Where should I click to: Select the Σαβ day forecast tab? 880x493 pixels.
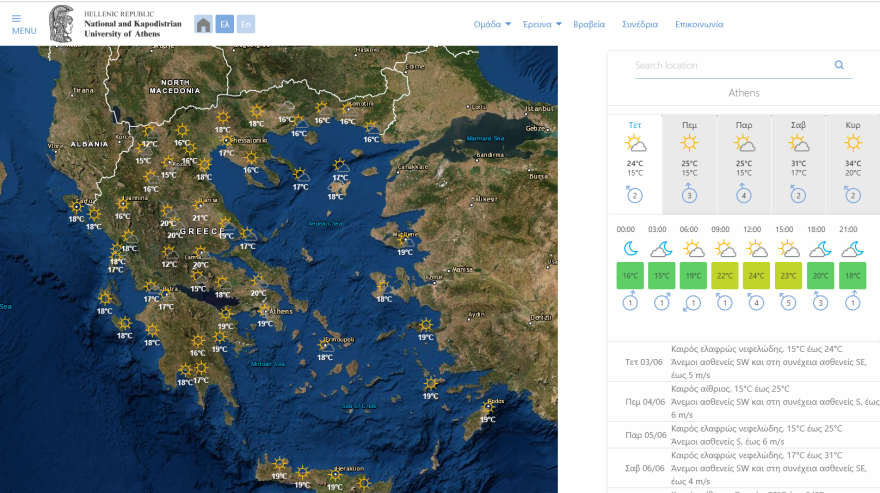(798, 160)
